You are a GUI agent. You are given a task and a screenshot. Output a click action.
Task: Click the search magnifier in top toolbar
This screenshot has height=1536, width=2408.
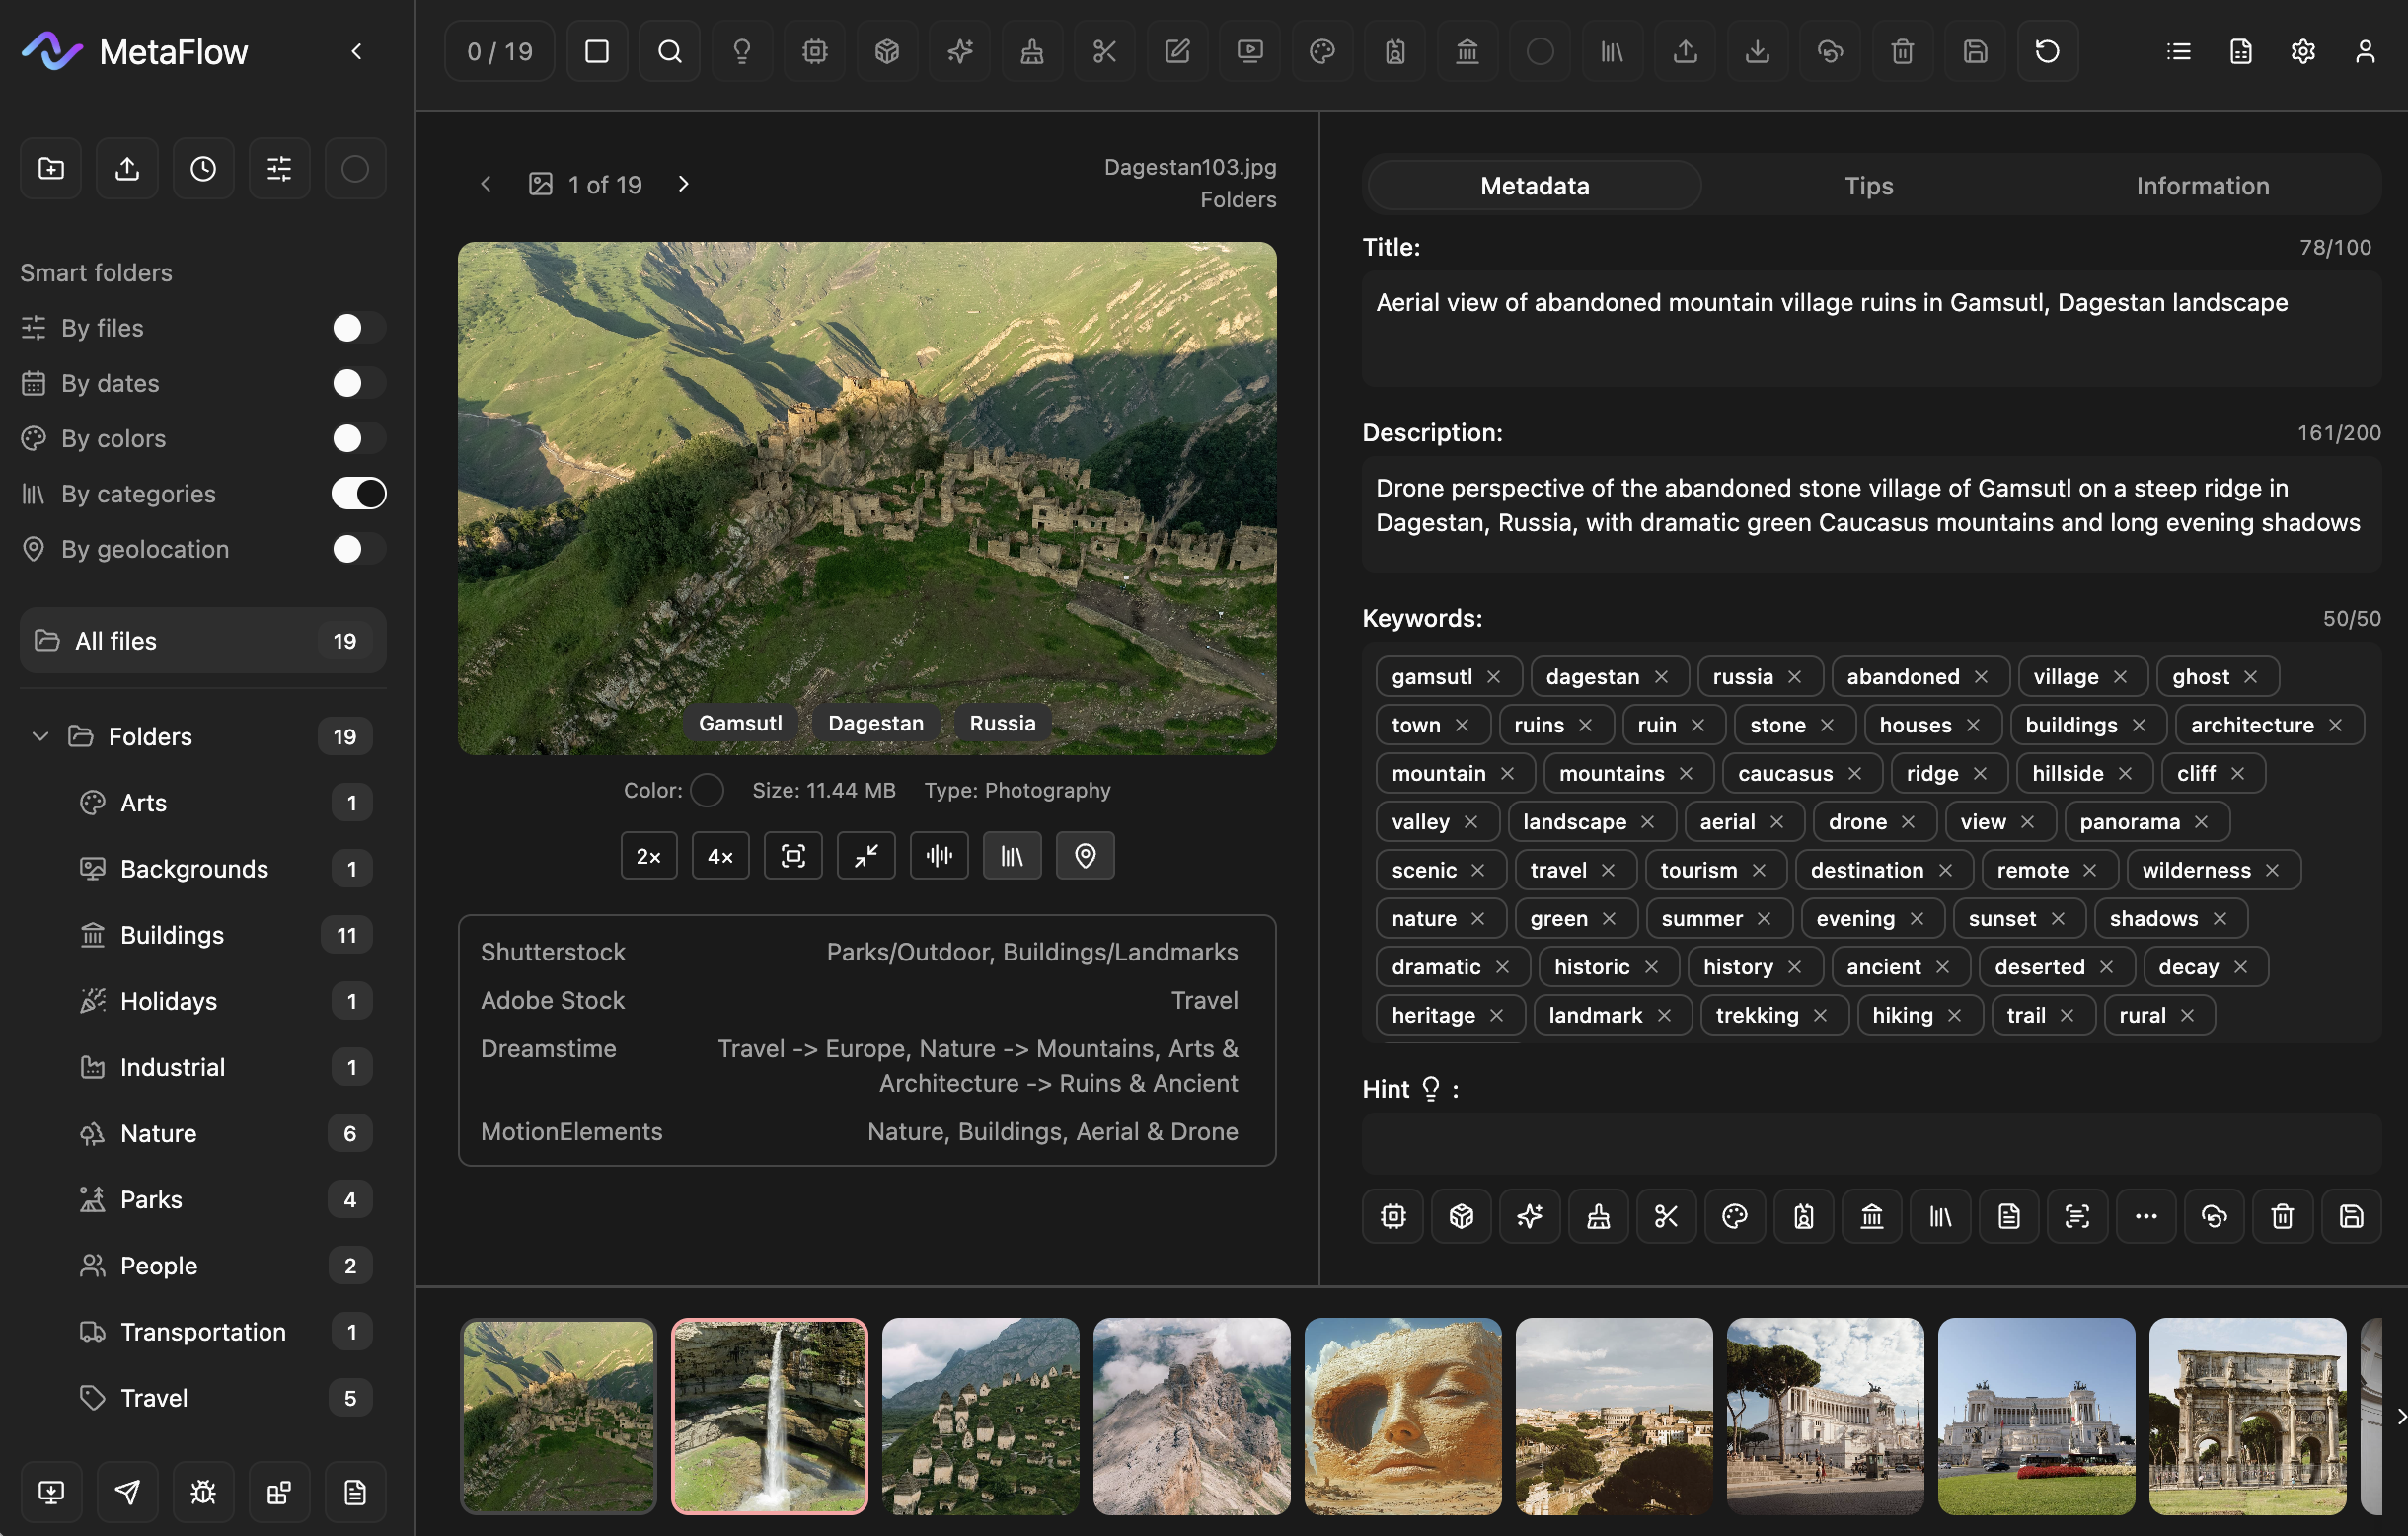[x=669, y=51]
